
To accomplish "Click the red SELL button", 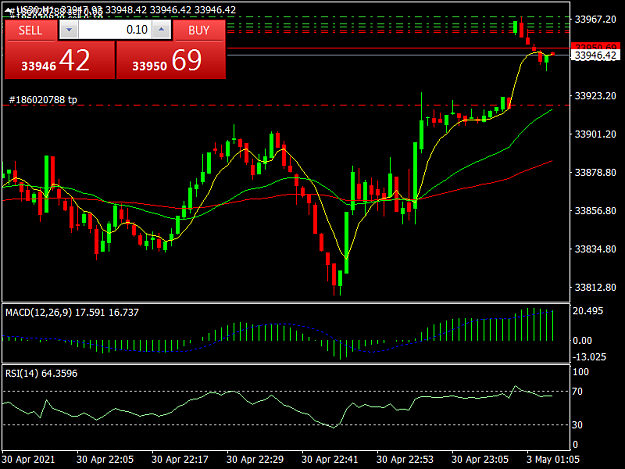I will pyautogui.click(x=30, y=30).
